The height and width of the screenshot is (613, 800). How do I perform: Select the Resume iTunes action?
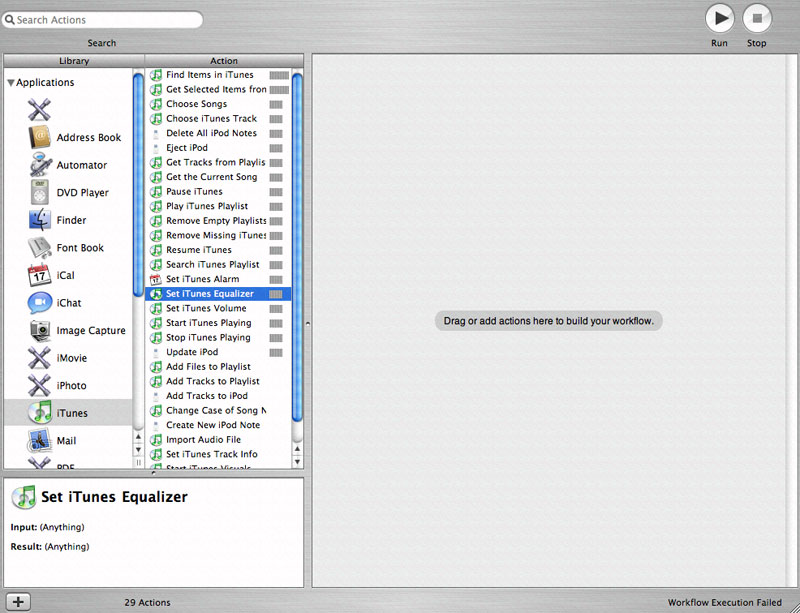[218, 250]
